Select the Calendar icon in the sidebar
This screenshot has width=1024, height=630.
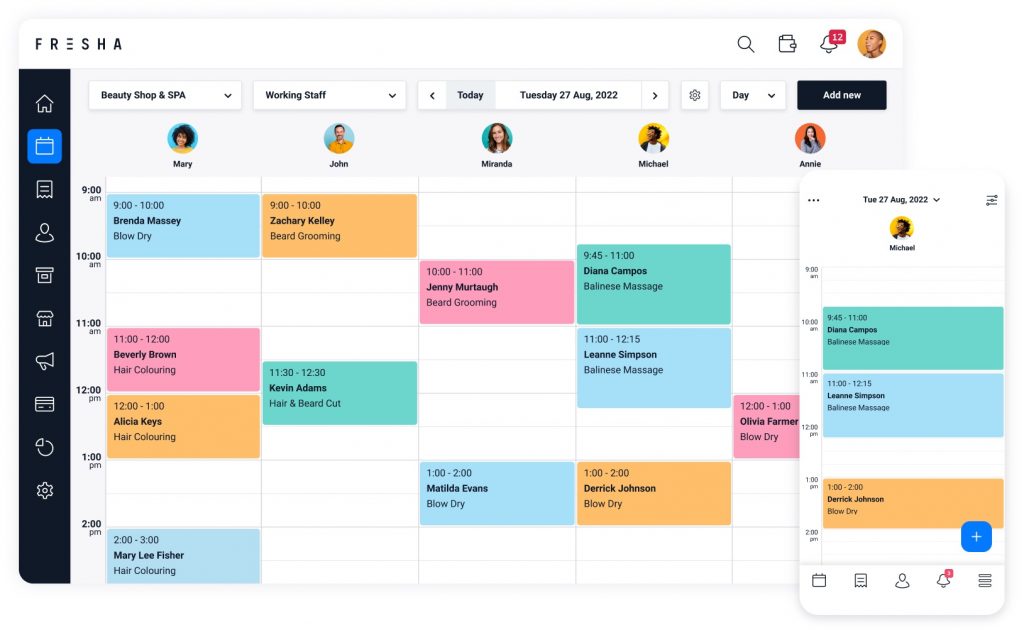point(44,146)
